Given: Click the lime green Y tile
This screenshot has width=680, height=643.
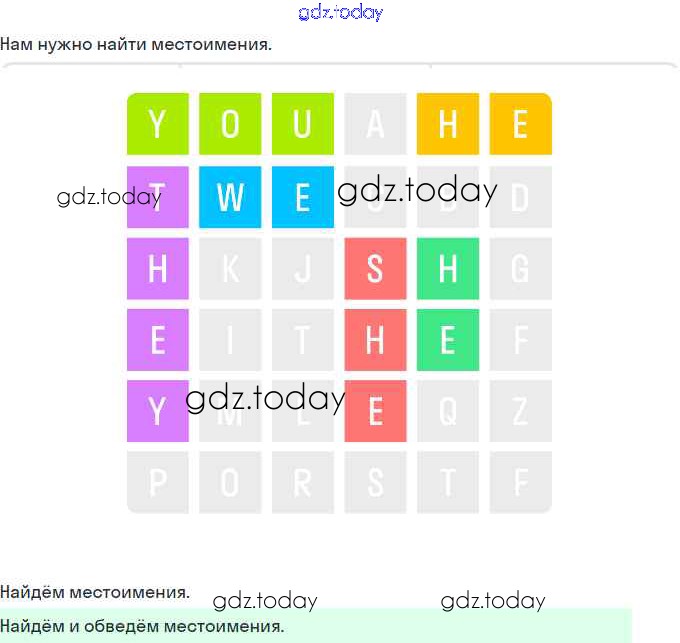Looking at the screenshot, I should pyautogui.click(x=157, y=124).
